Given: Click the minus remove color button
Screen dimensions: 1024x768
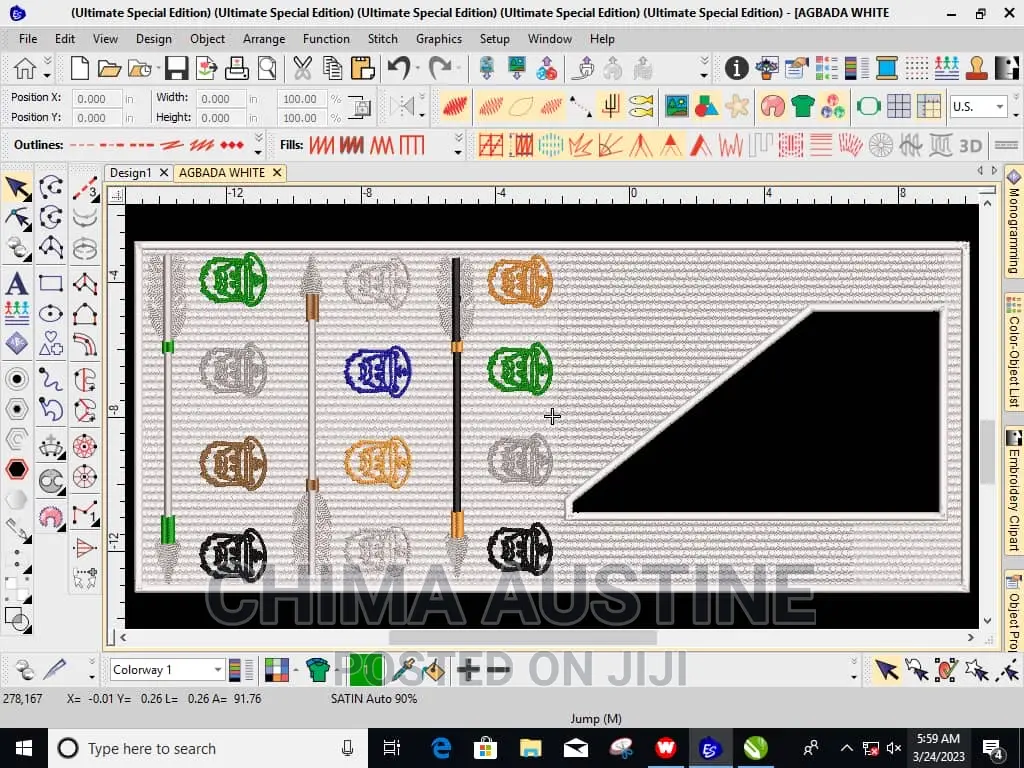Looking at the screenshot, I should click(x=498, y=669).
